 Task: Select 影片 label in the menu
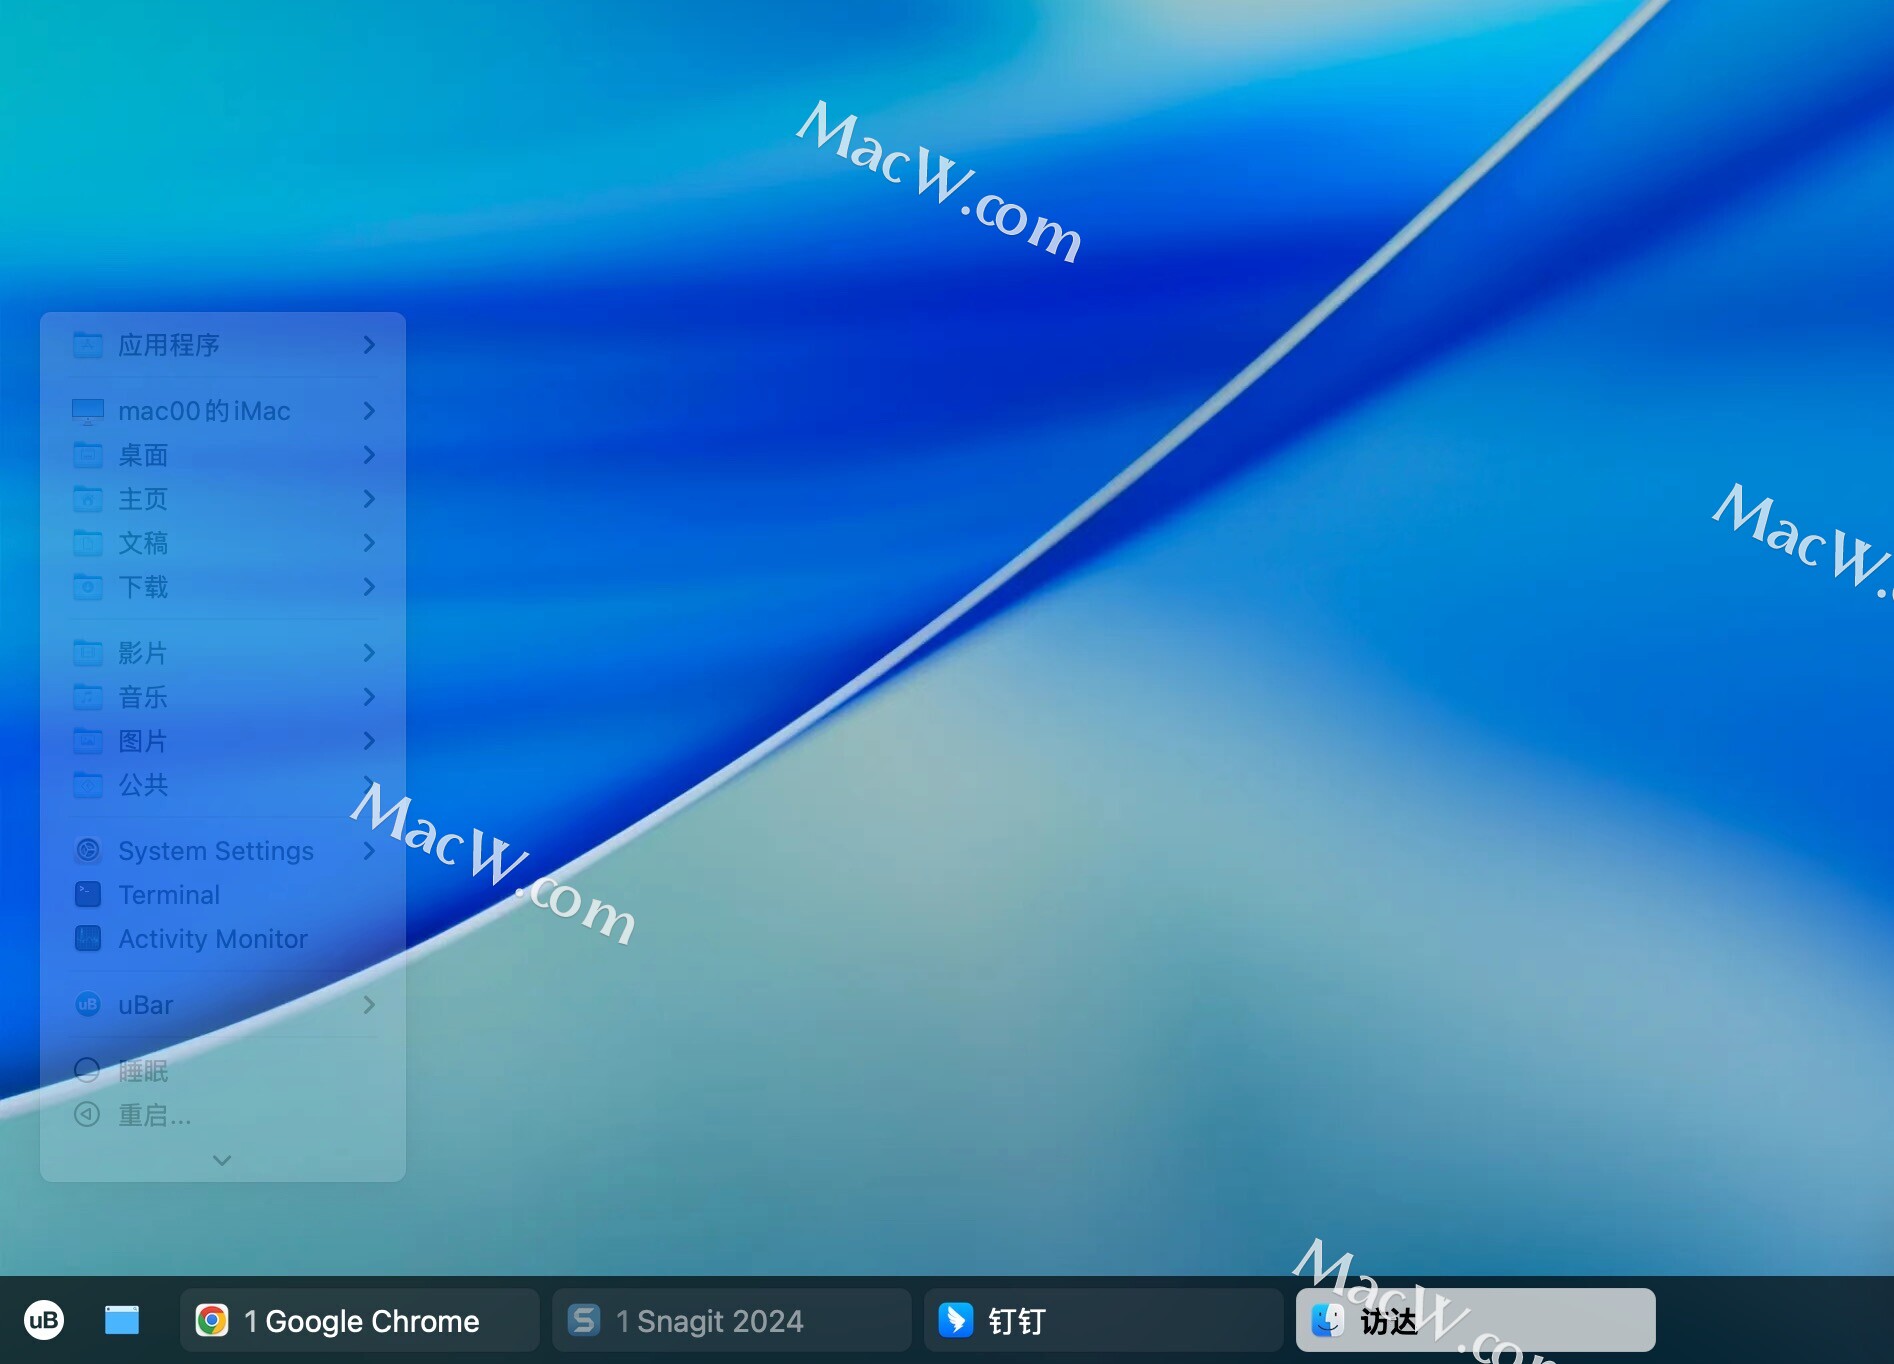143,653
